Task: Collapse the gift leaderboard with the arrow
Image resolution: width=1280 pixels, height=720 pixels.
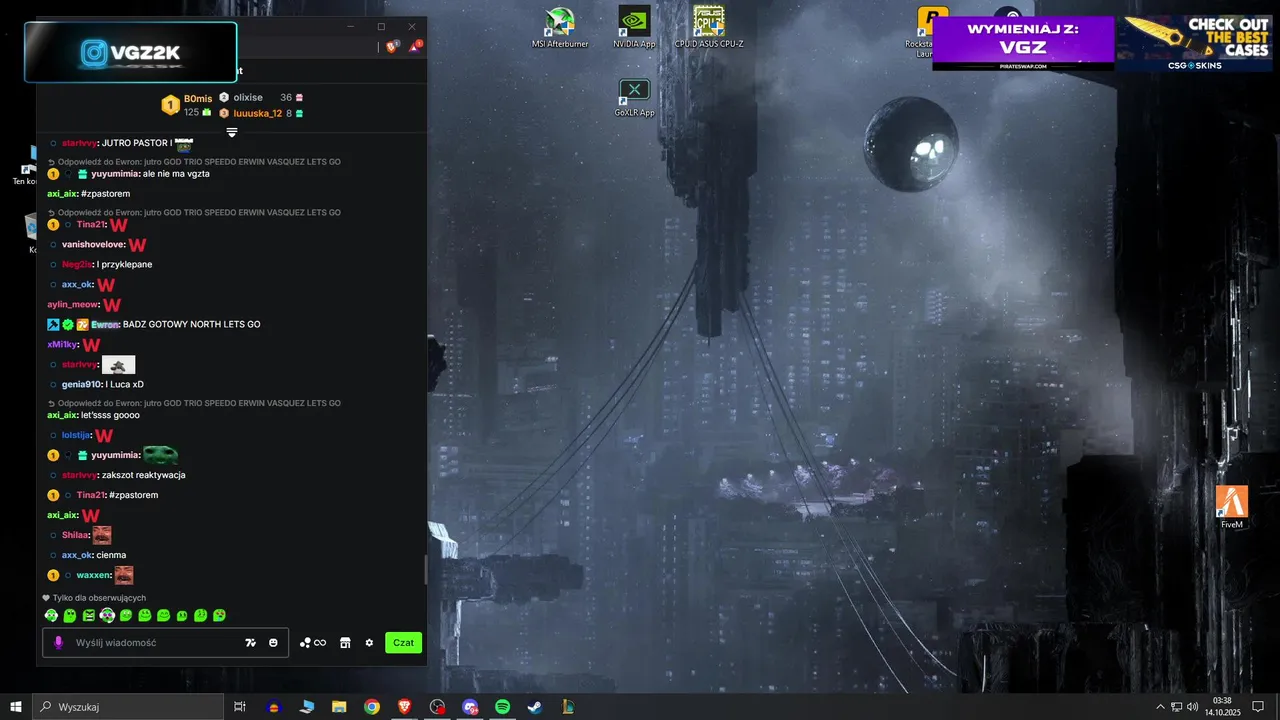Action: tap(232, 132)
